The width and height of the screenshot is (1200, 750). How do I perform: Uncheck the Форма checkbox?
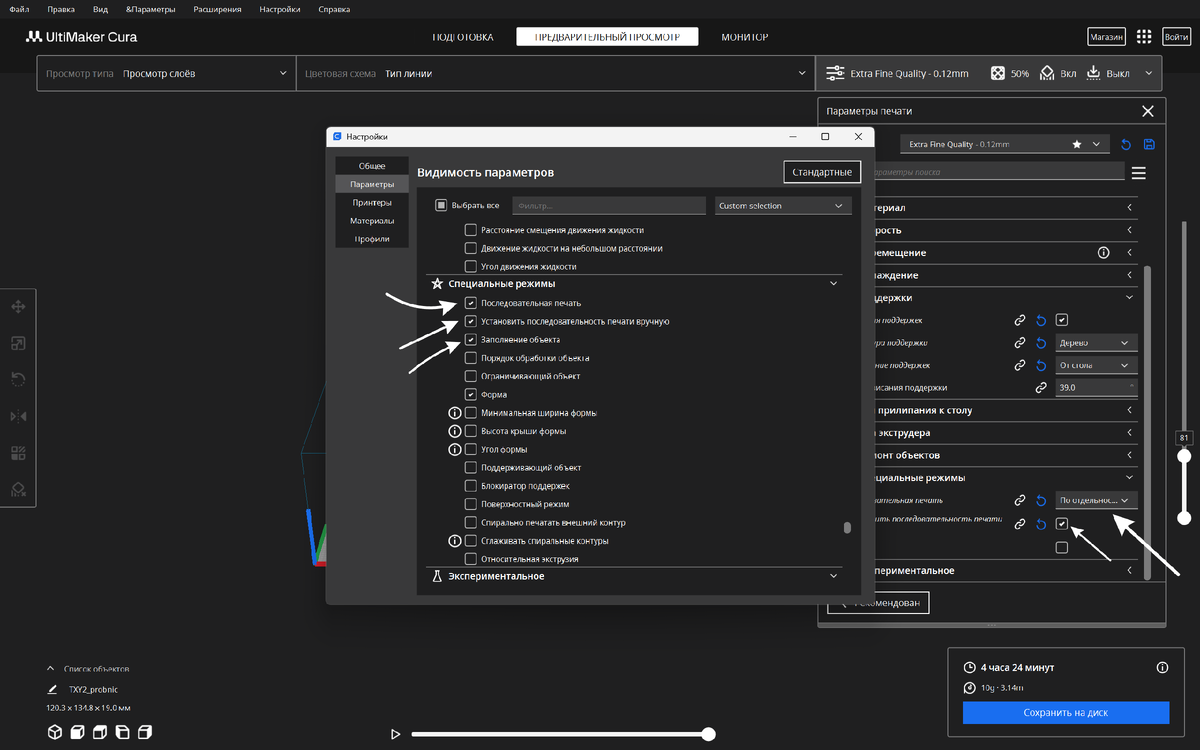[x=471, y=395]
